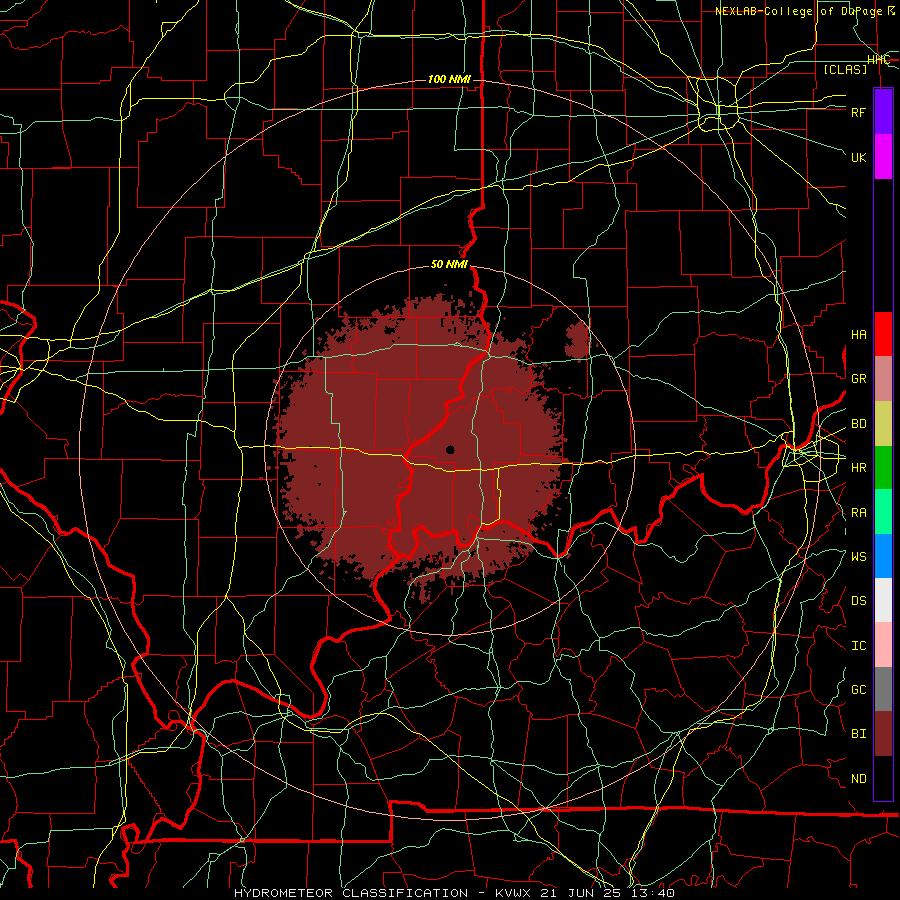Click the BD legend label
The image size is (900, 900).
point(858,424)
